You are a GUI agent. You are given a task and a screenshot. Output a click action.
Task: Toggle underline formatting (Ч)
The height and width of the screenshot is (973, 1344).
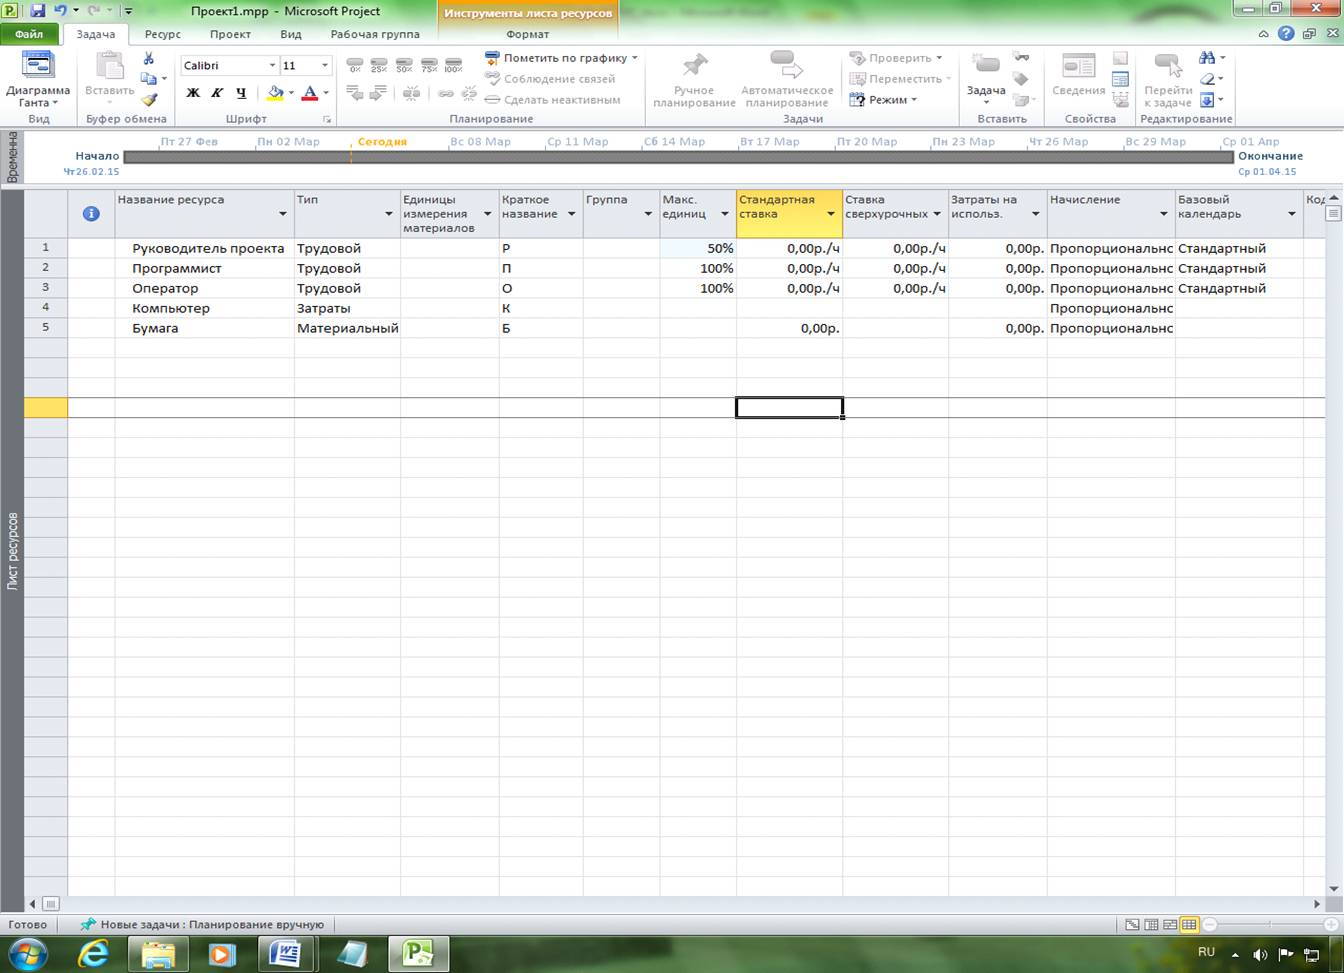(241, 93)
